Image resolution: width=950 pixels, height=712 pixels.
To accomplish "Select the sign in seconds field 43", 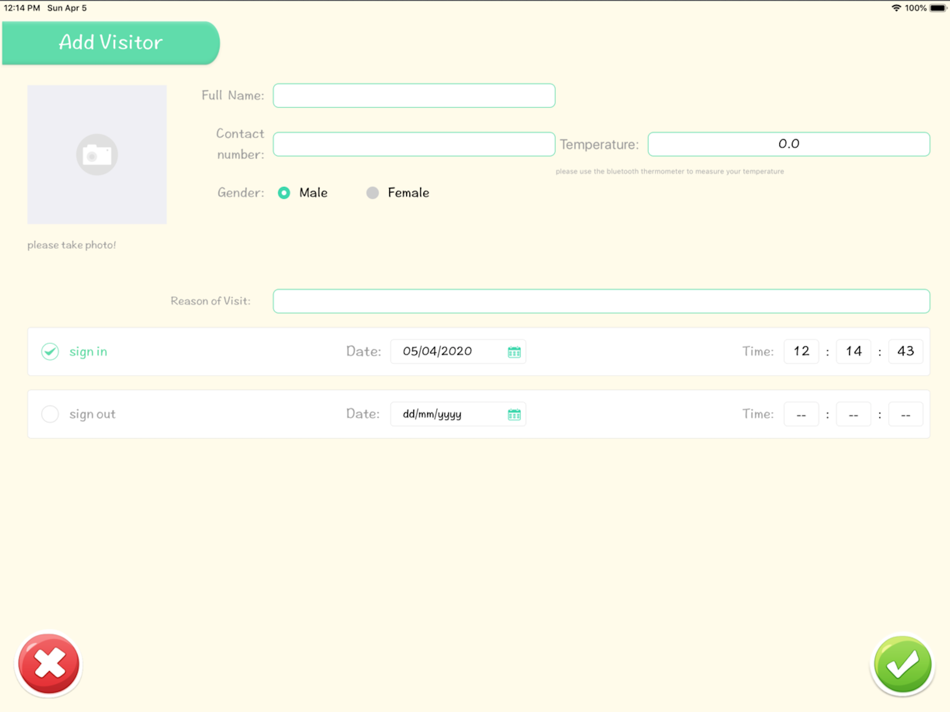I will coord(905,351).
